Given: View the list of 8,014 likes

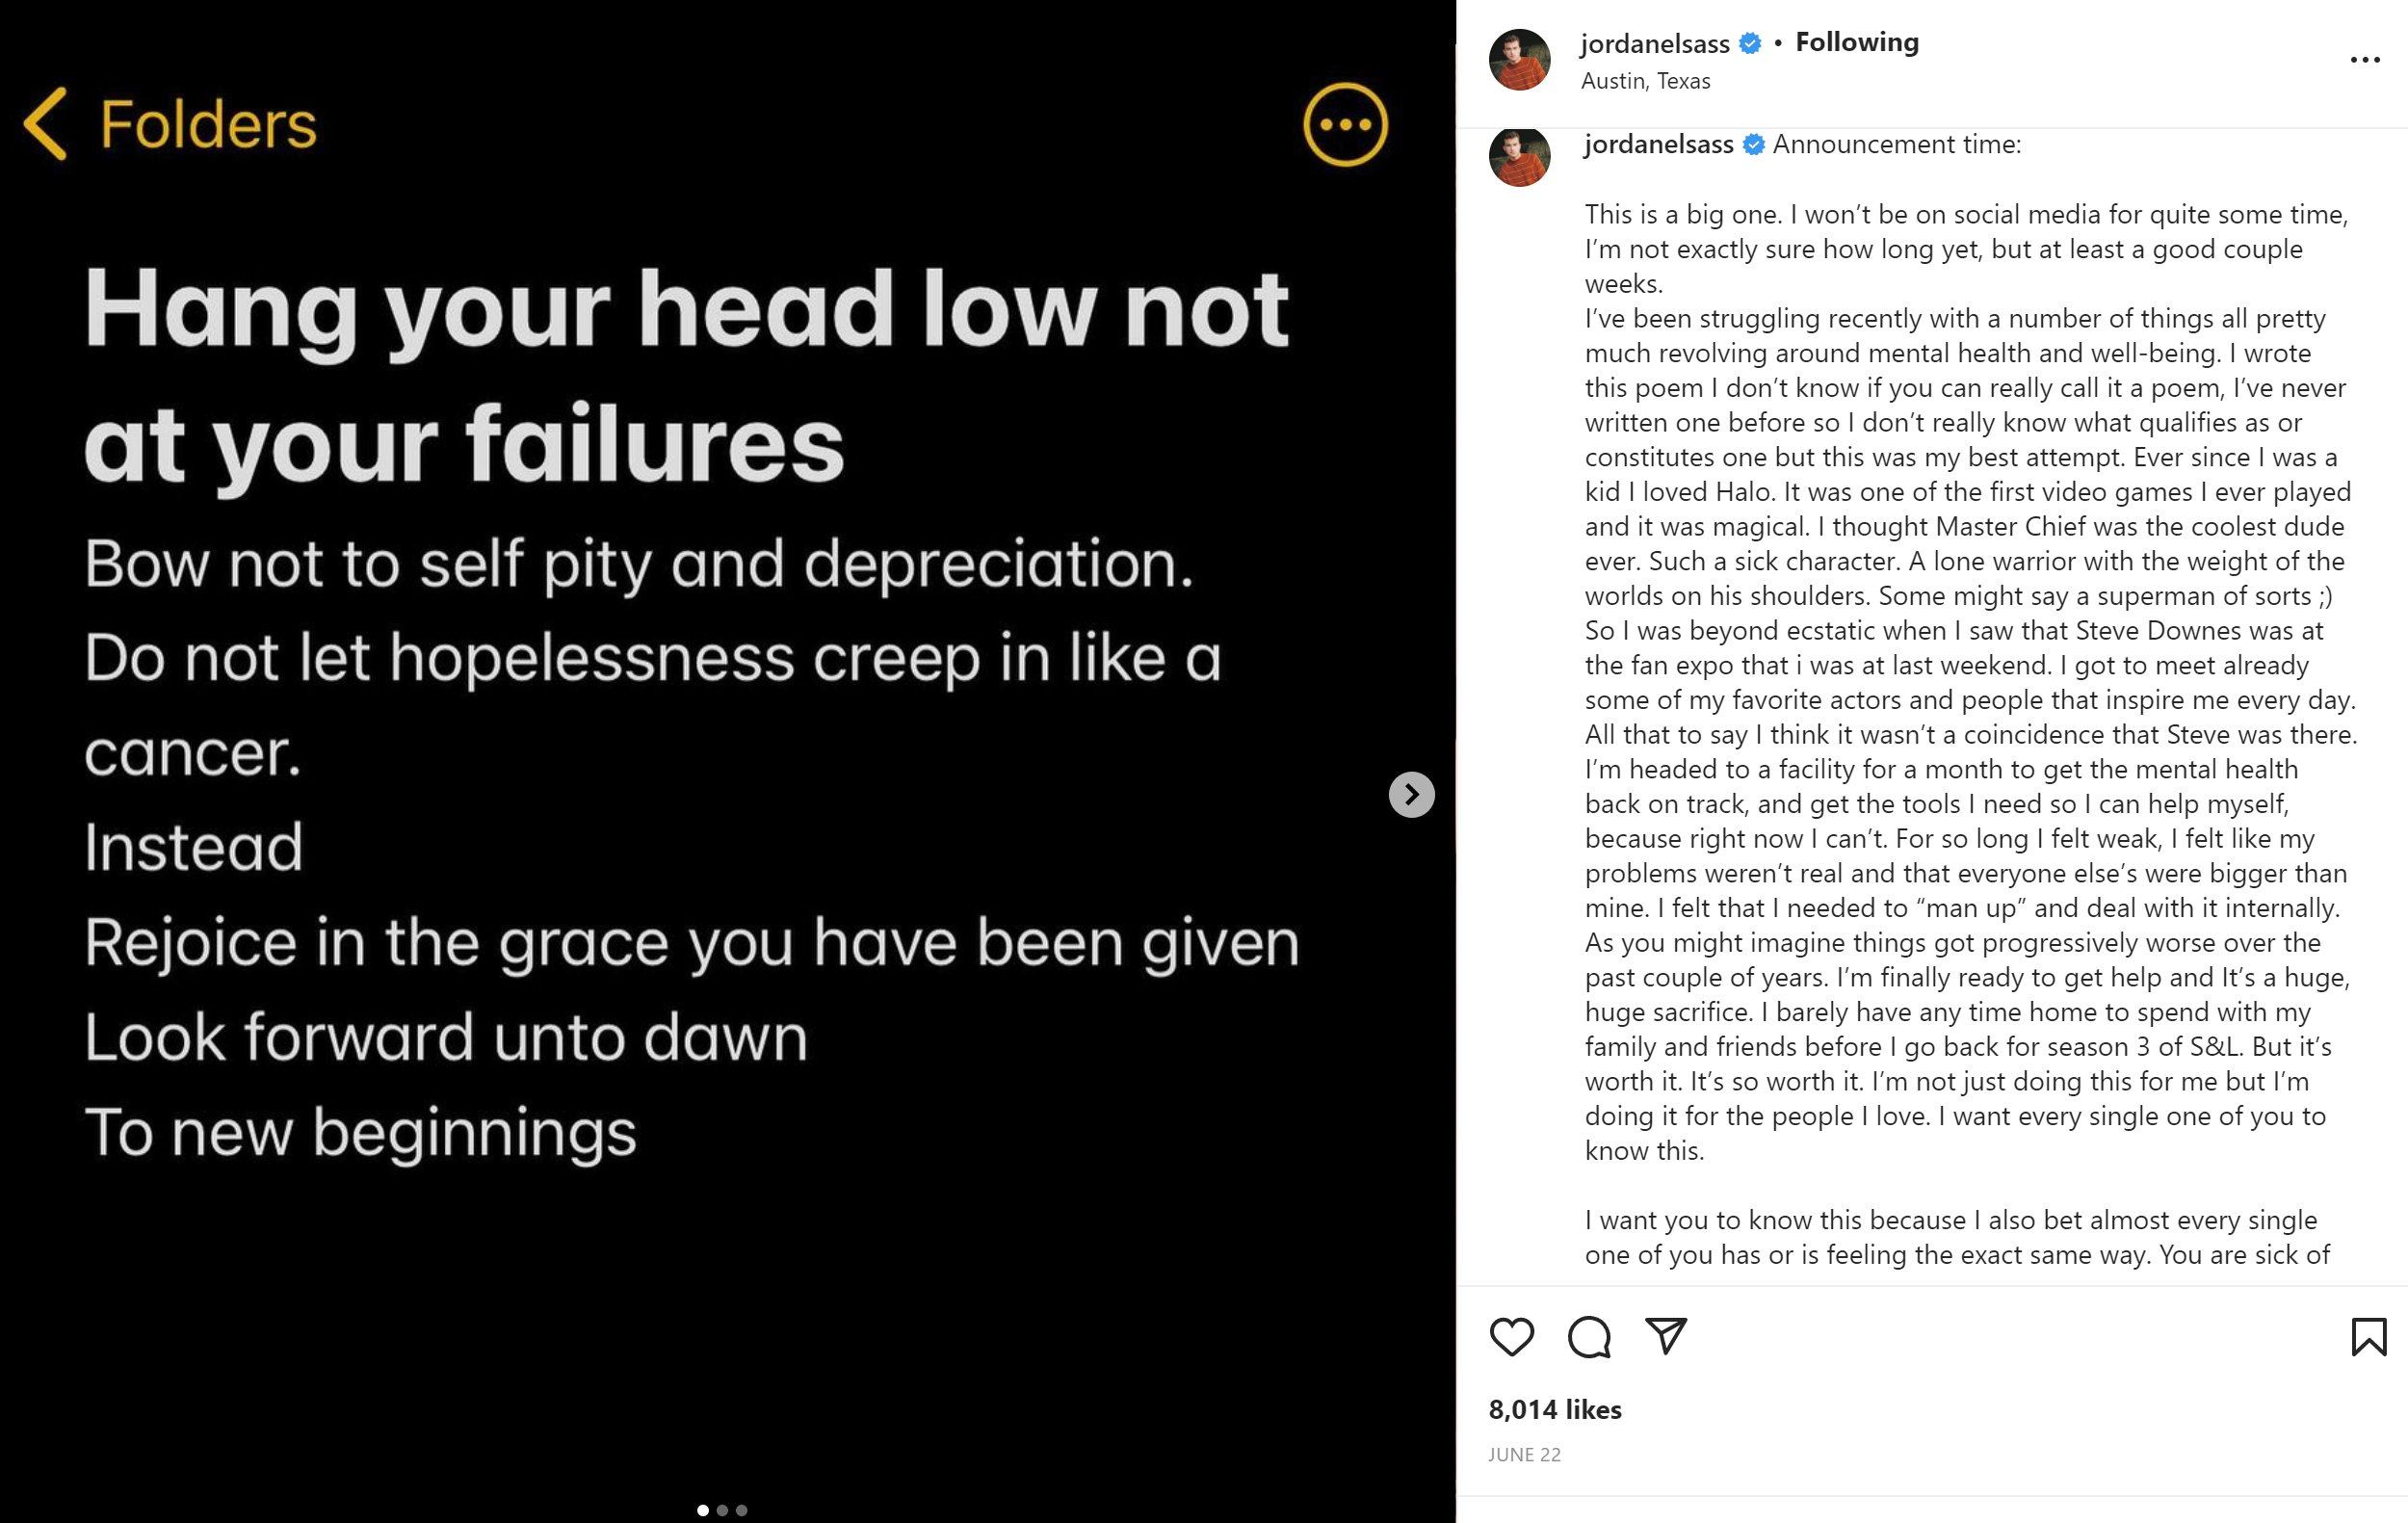Looking at the screenshot, I should tap(1555, 1410).
